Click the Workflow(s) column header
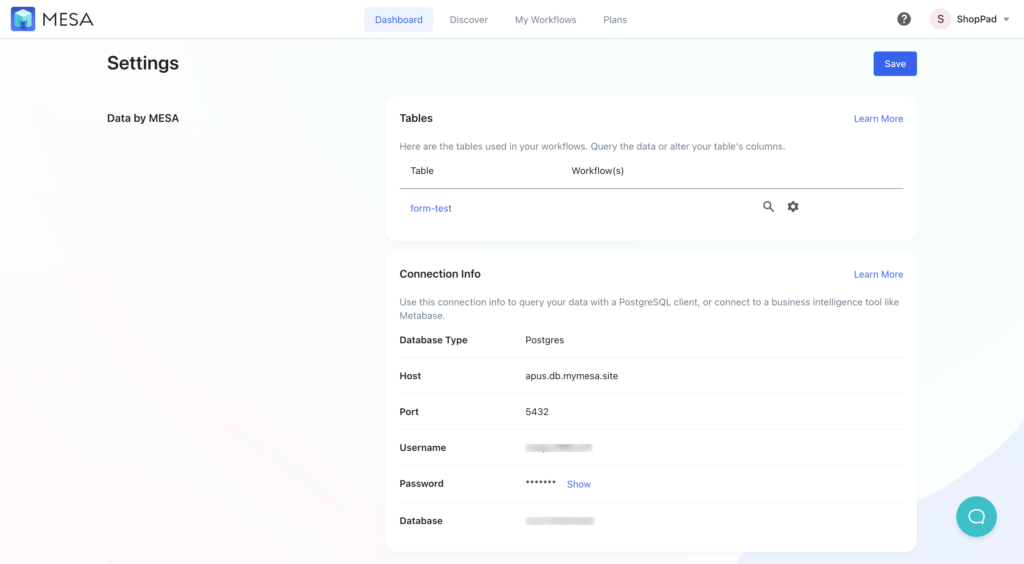 pyautogui.click(x=598, y=170)
